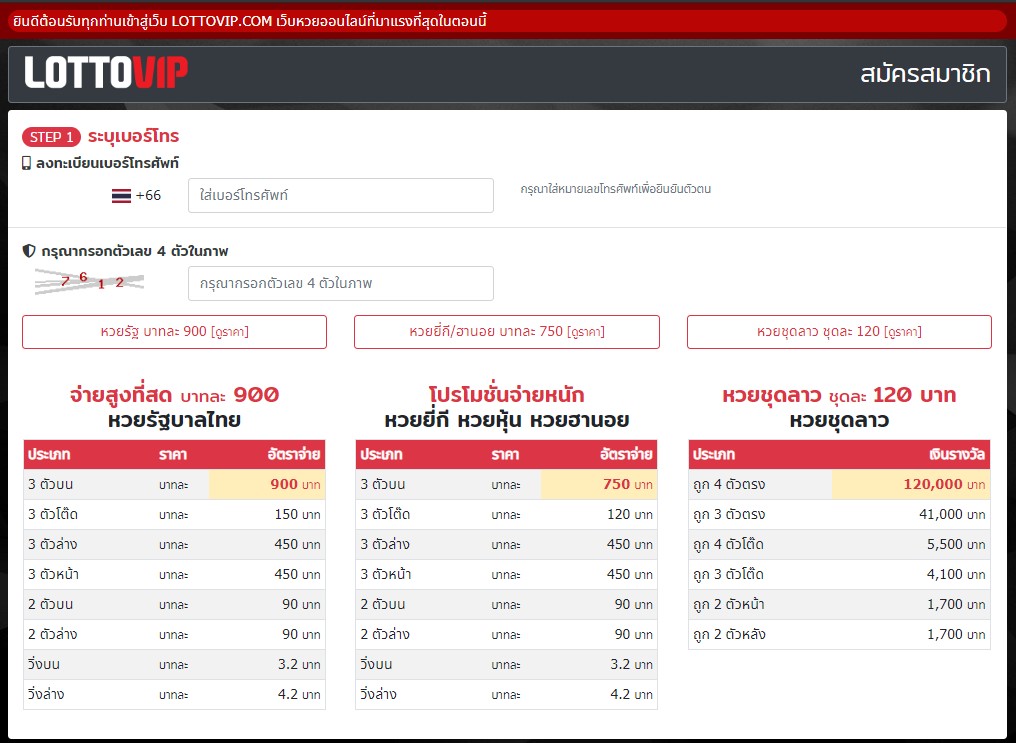Click the STEP 1 red badge
The height and width of the screenshot is (743, 1016).
[x=50, y=136]
